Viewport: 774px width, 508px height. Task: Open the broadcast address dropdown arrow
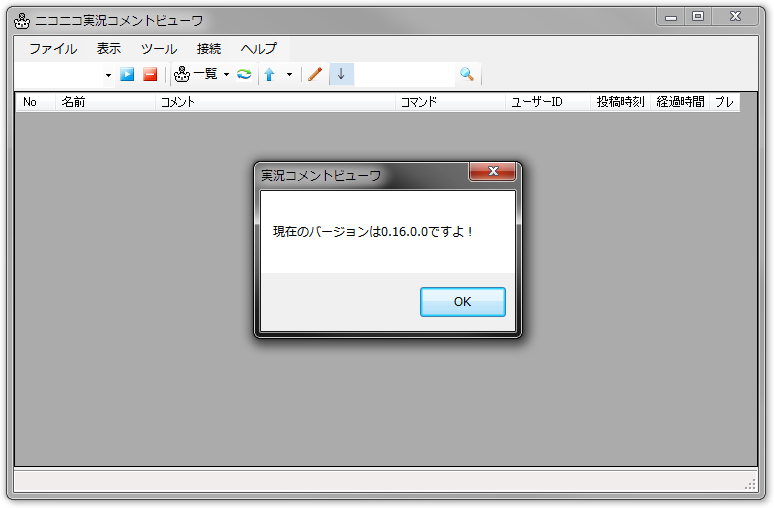[x=108, y=75]
